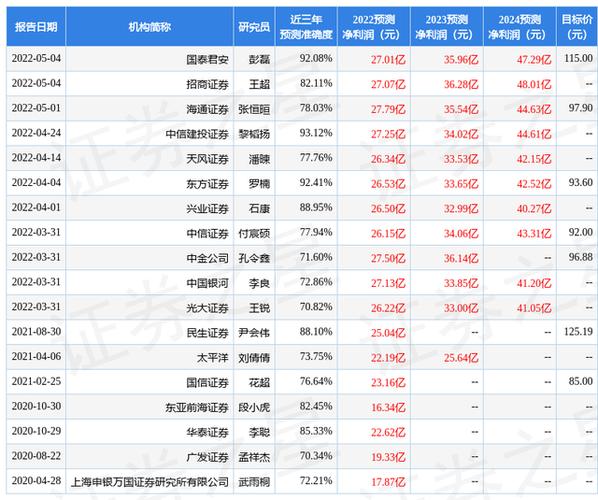Click the 机构简称 column header
598x500 pixels.
click(x=150, y=27)
